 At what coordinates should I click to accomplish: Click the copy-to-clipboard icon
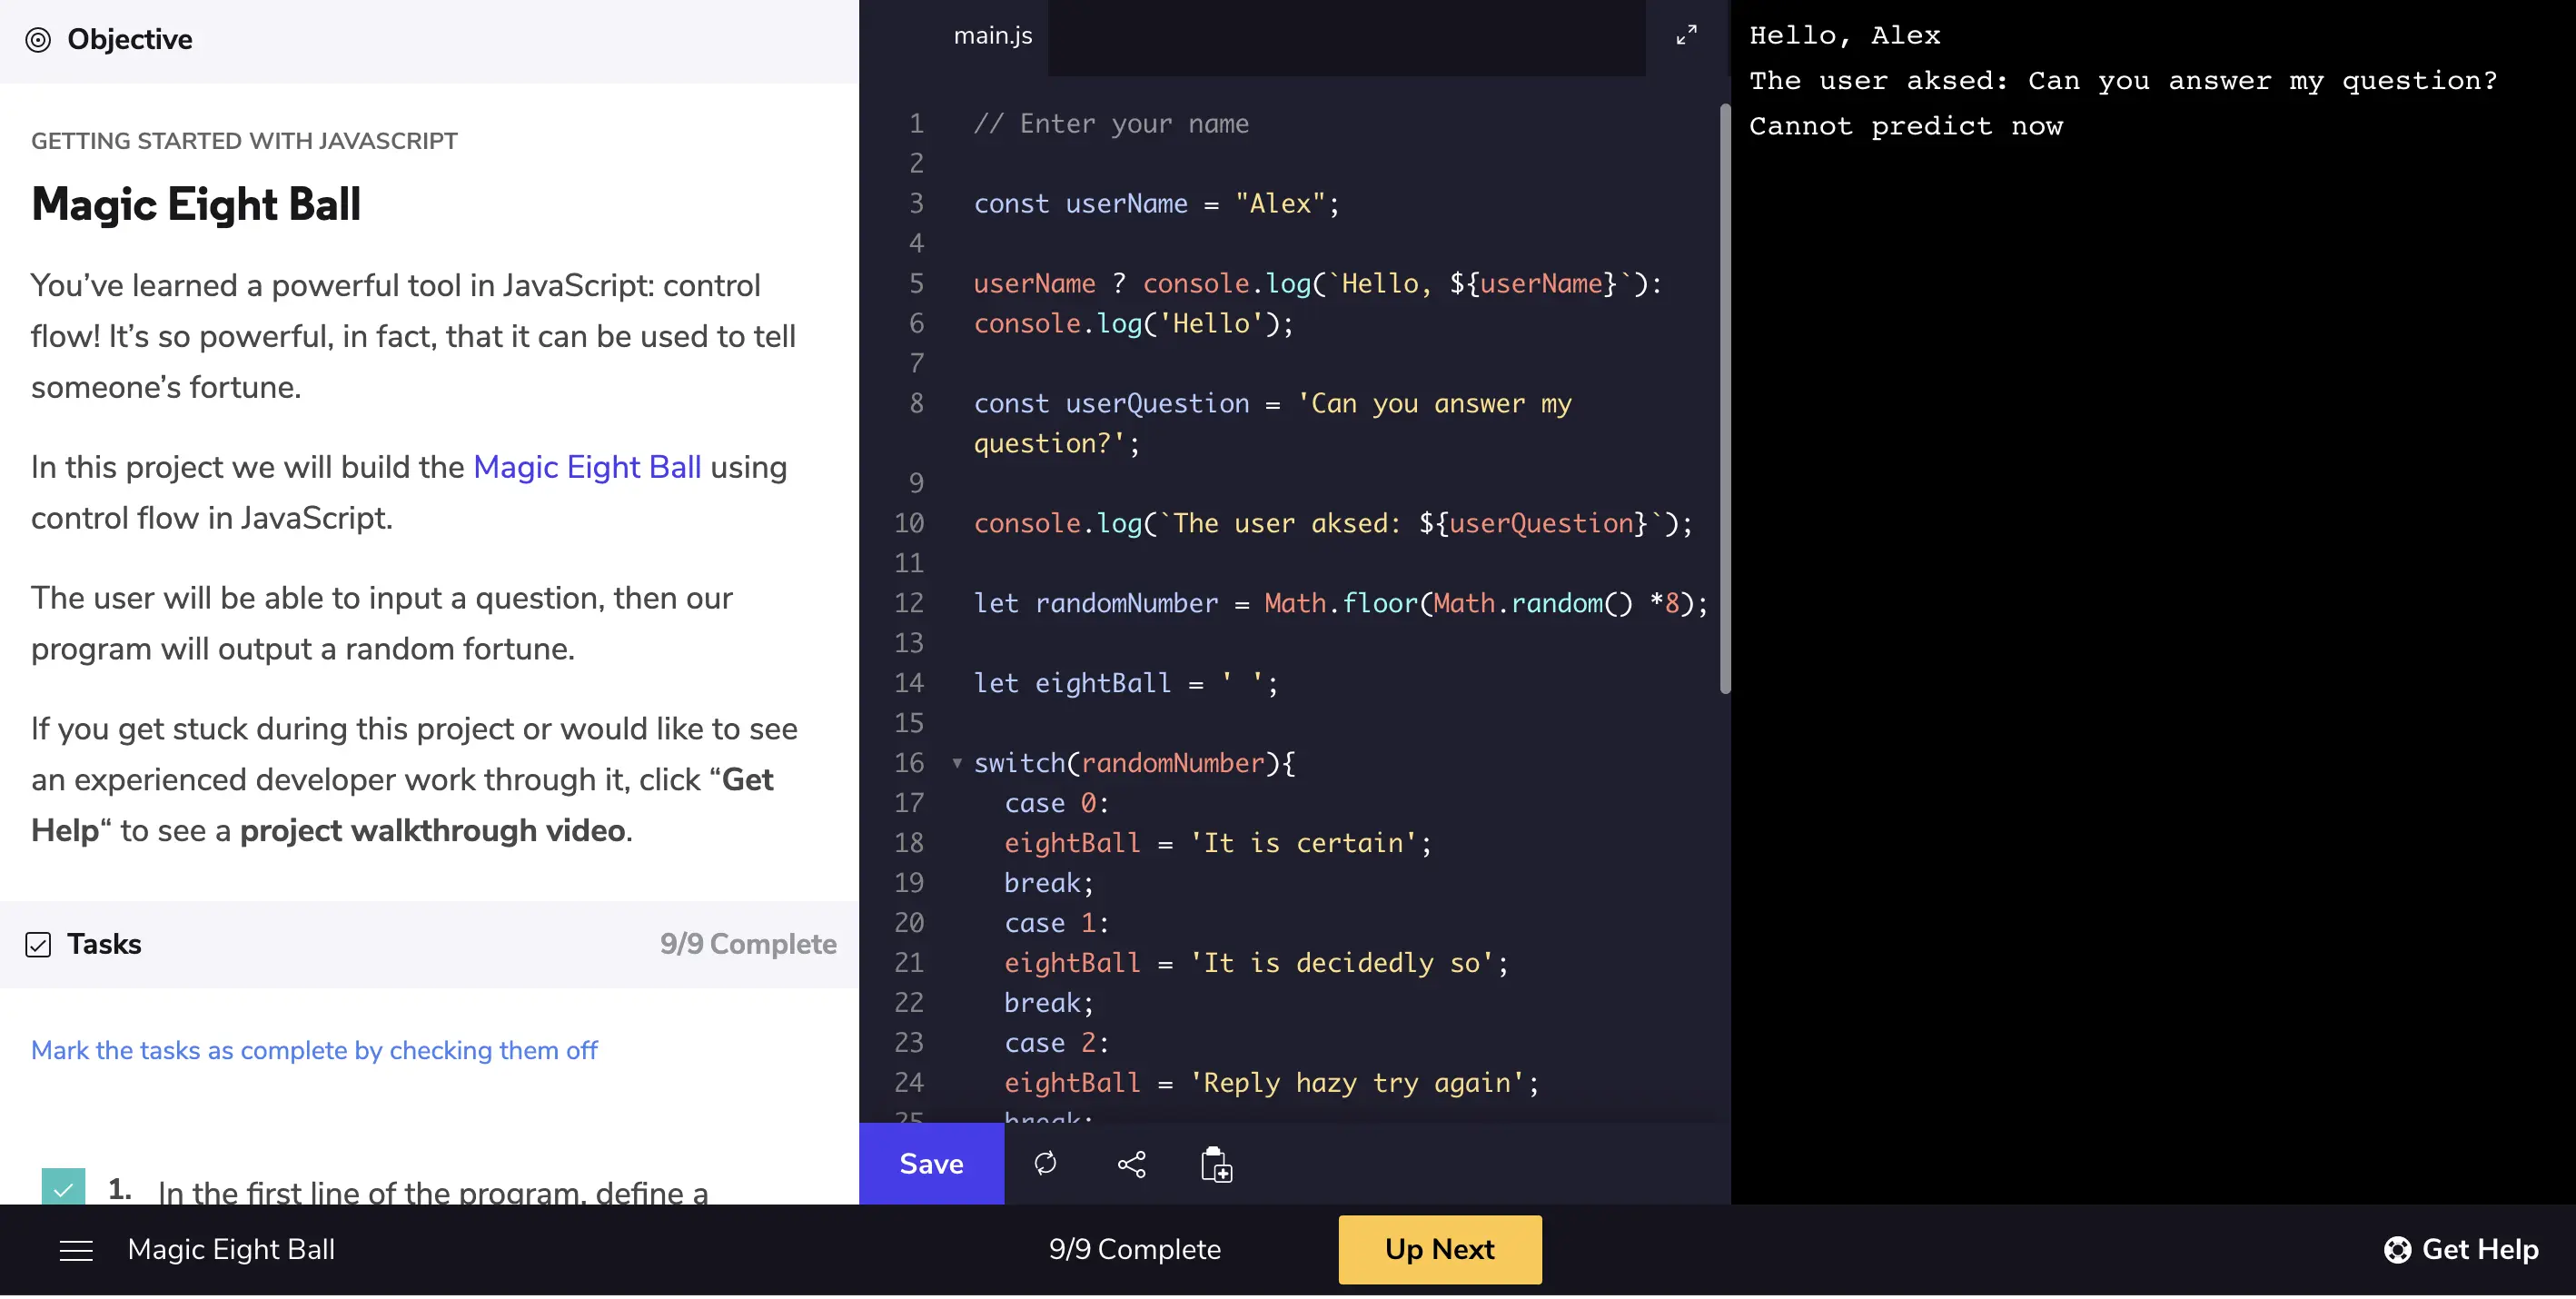(1216, 1164)
